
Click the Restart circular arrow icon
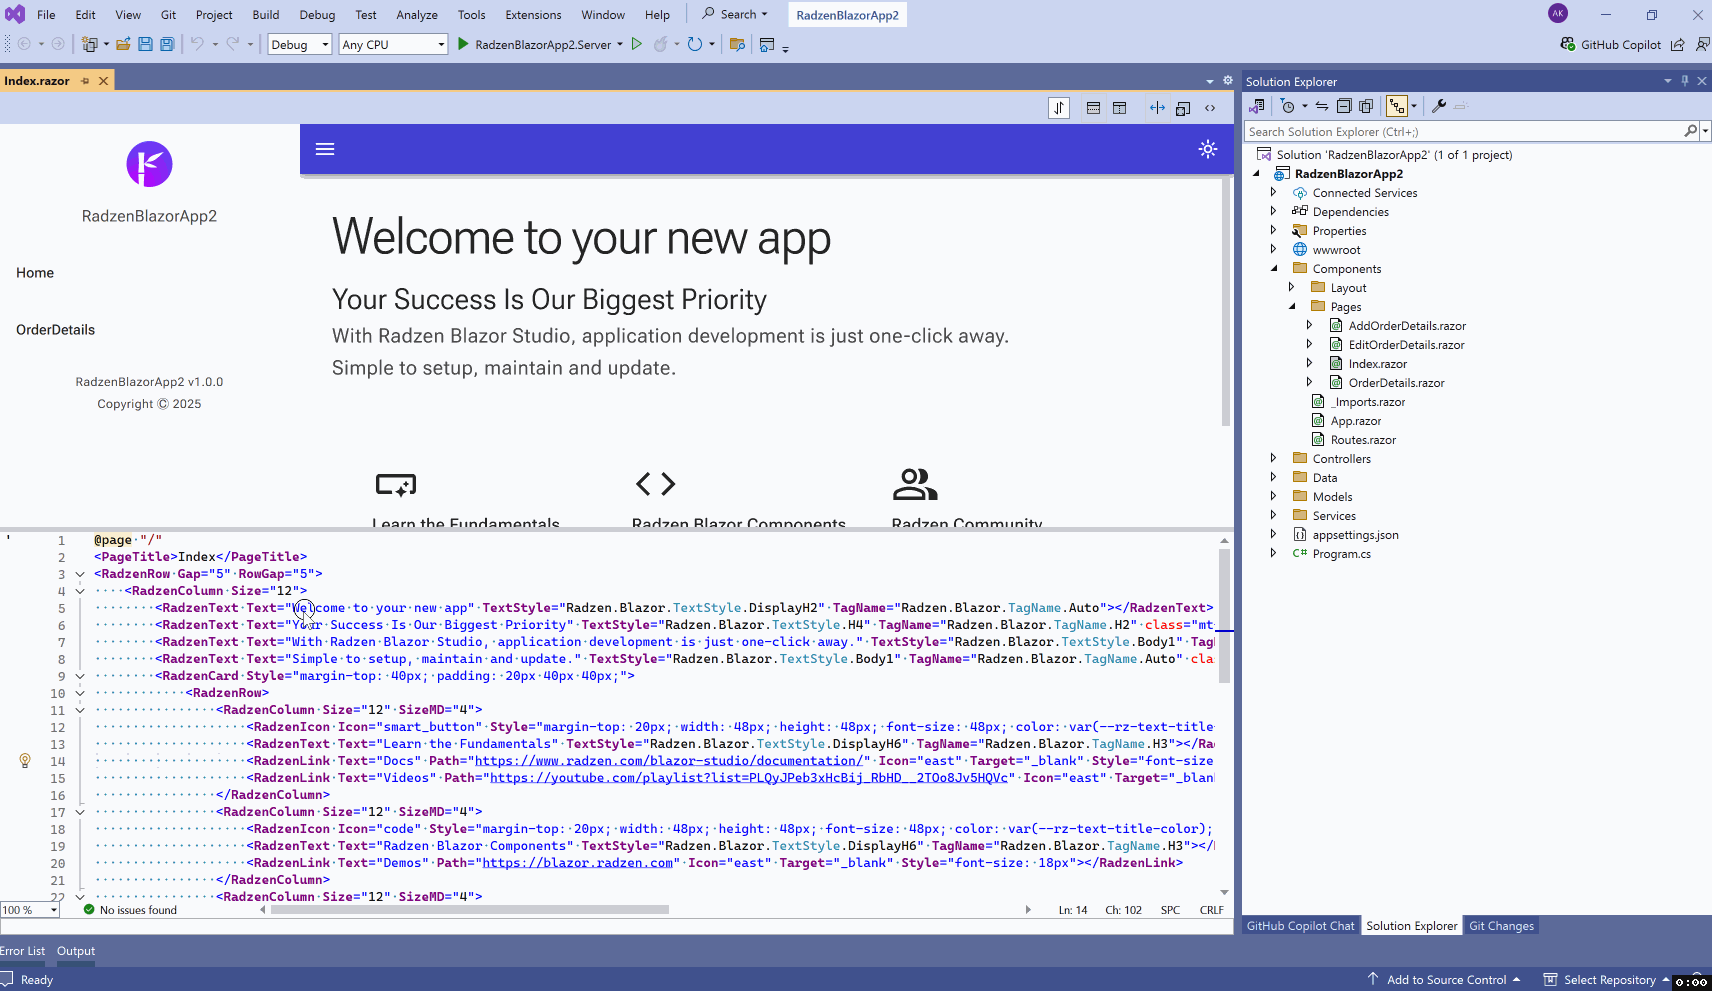click(x=695, y=44)
